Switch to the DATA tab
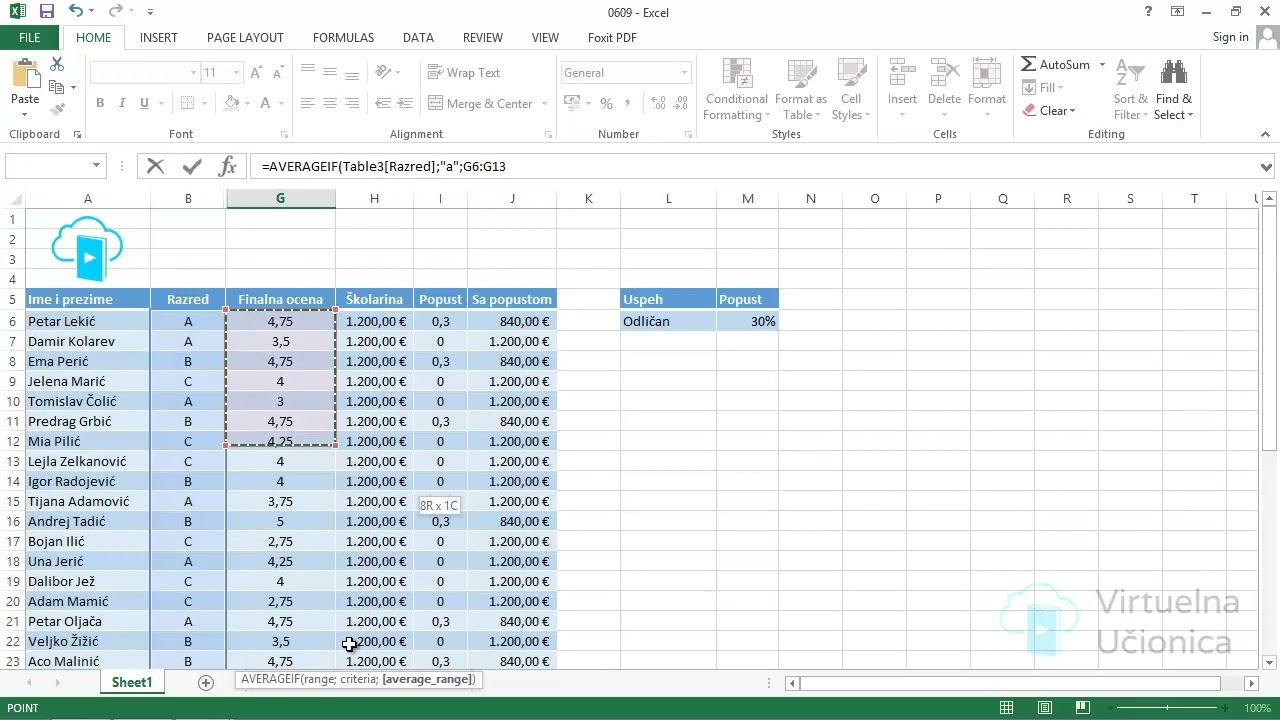1280x720 pixels. coord(418,37)
